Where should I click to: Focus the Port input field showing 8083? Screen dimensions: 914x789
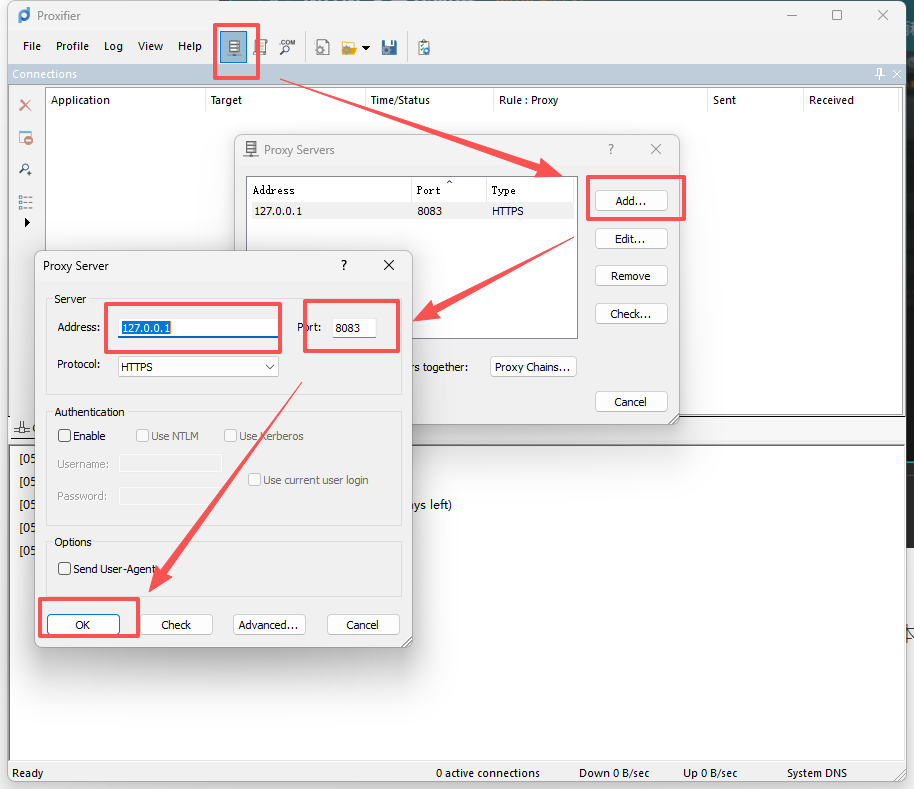point(354,327)
